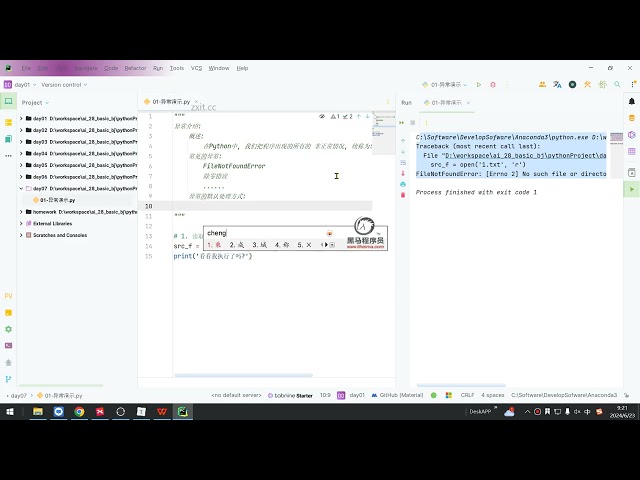Viewport: 640px width, 480px height.
Task: Print the console output
Action: click(403, 184)
